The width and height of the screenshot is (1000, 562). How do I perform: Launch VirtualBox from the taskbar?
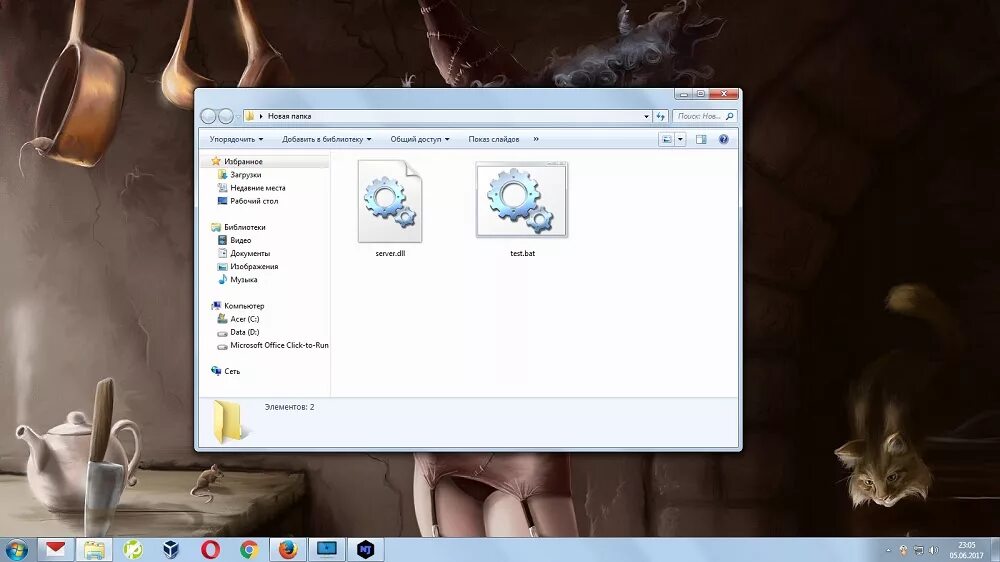pos(171,549)
